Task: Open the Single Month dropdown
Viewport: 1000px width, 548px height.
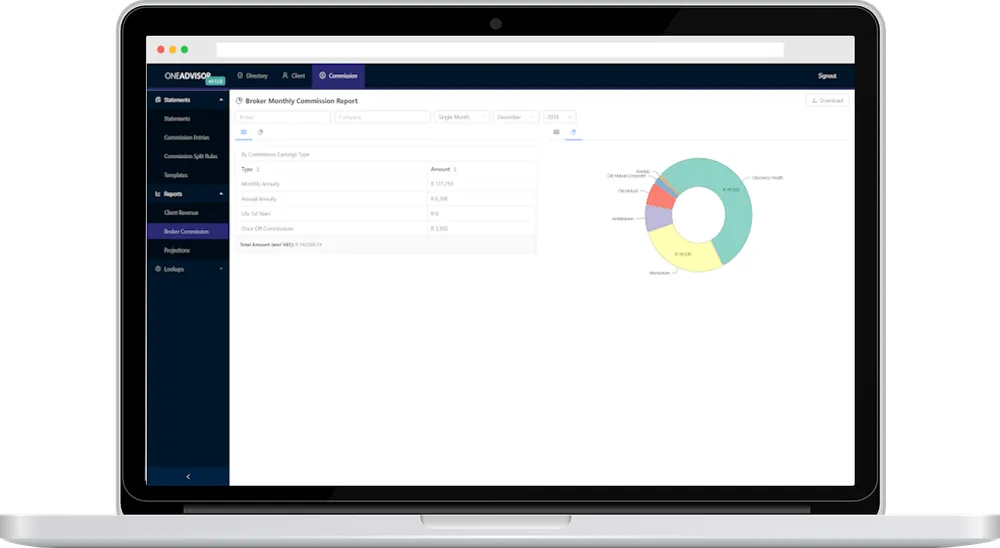Action: [x=462, y=117]
